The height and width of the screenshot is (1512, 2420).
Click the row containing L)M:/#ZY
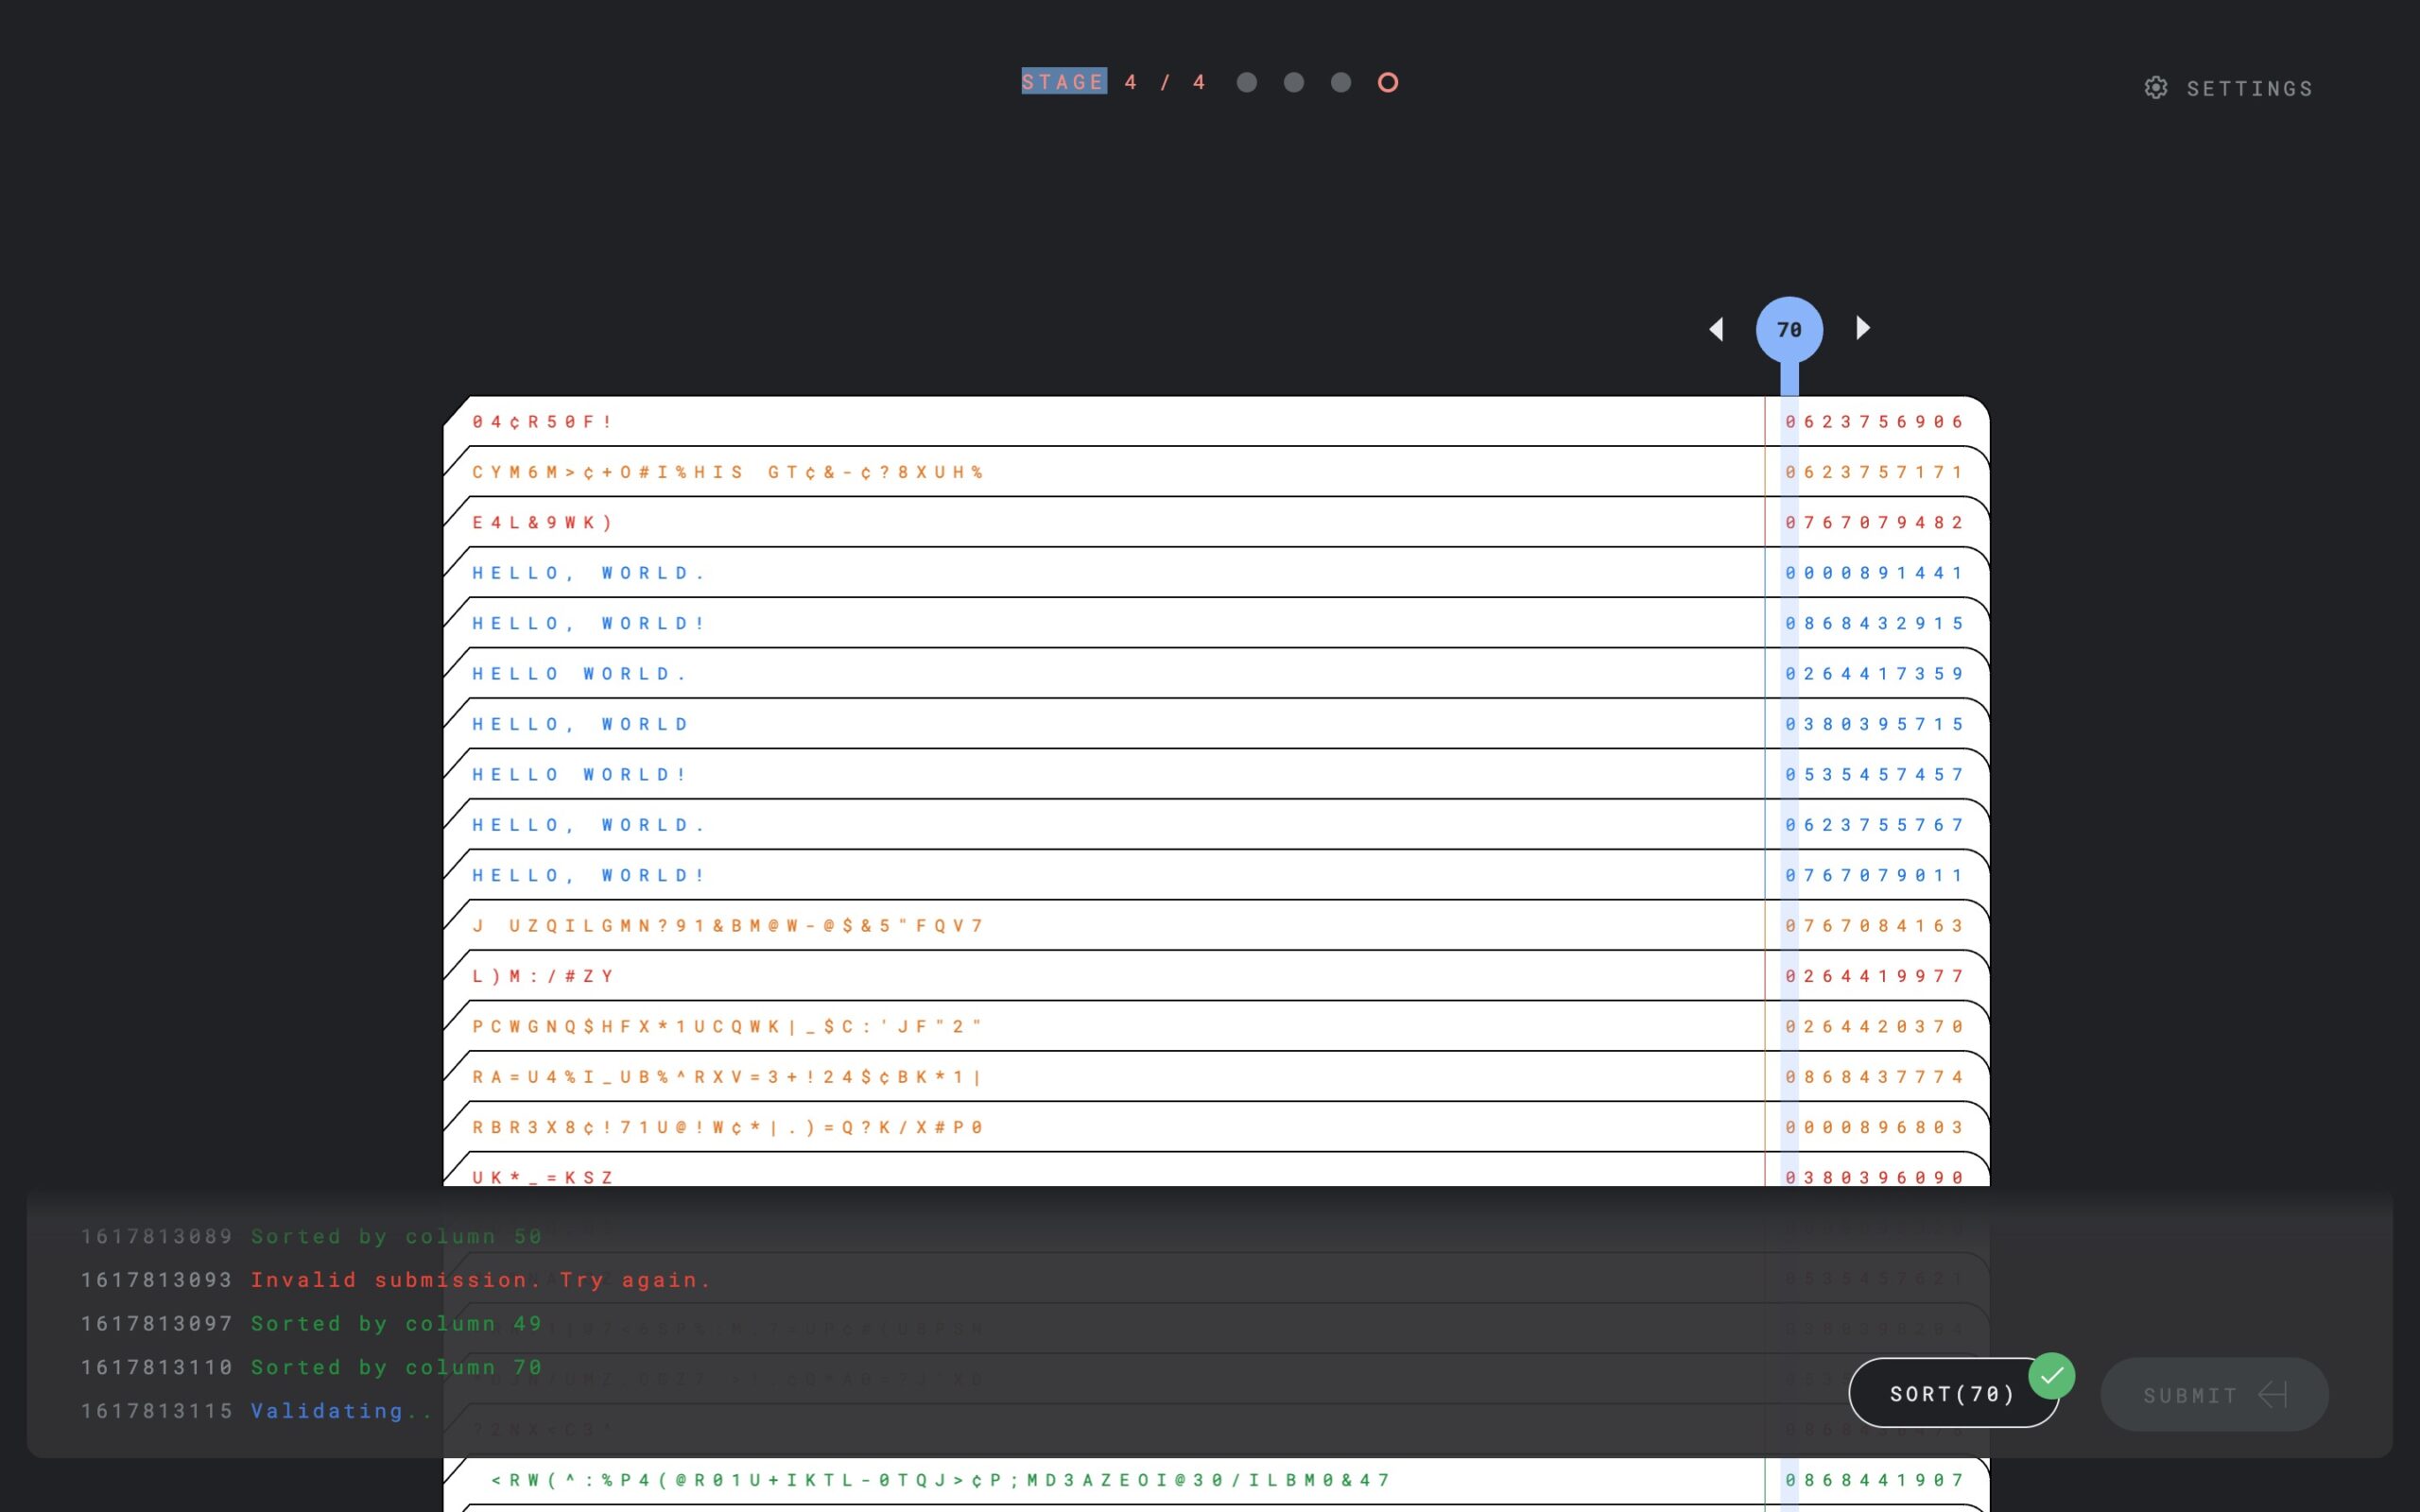[x=543, y=976]
